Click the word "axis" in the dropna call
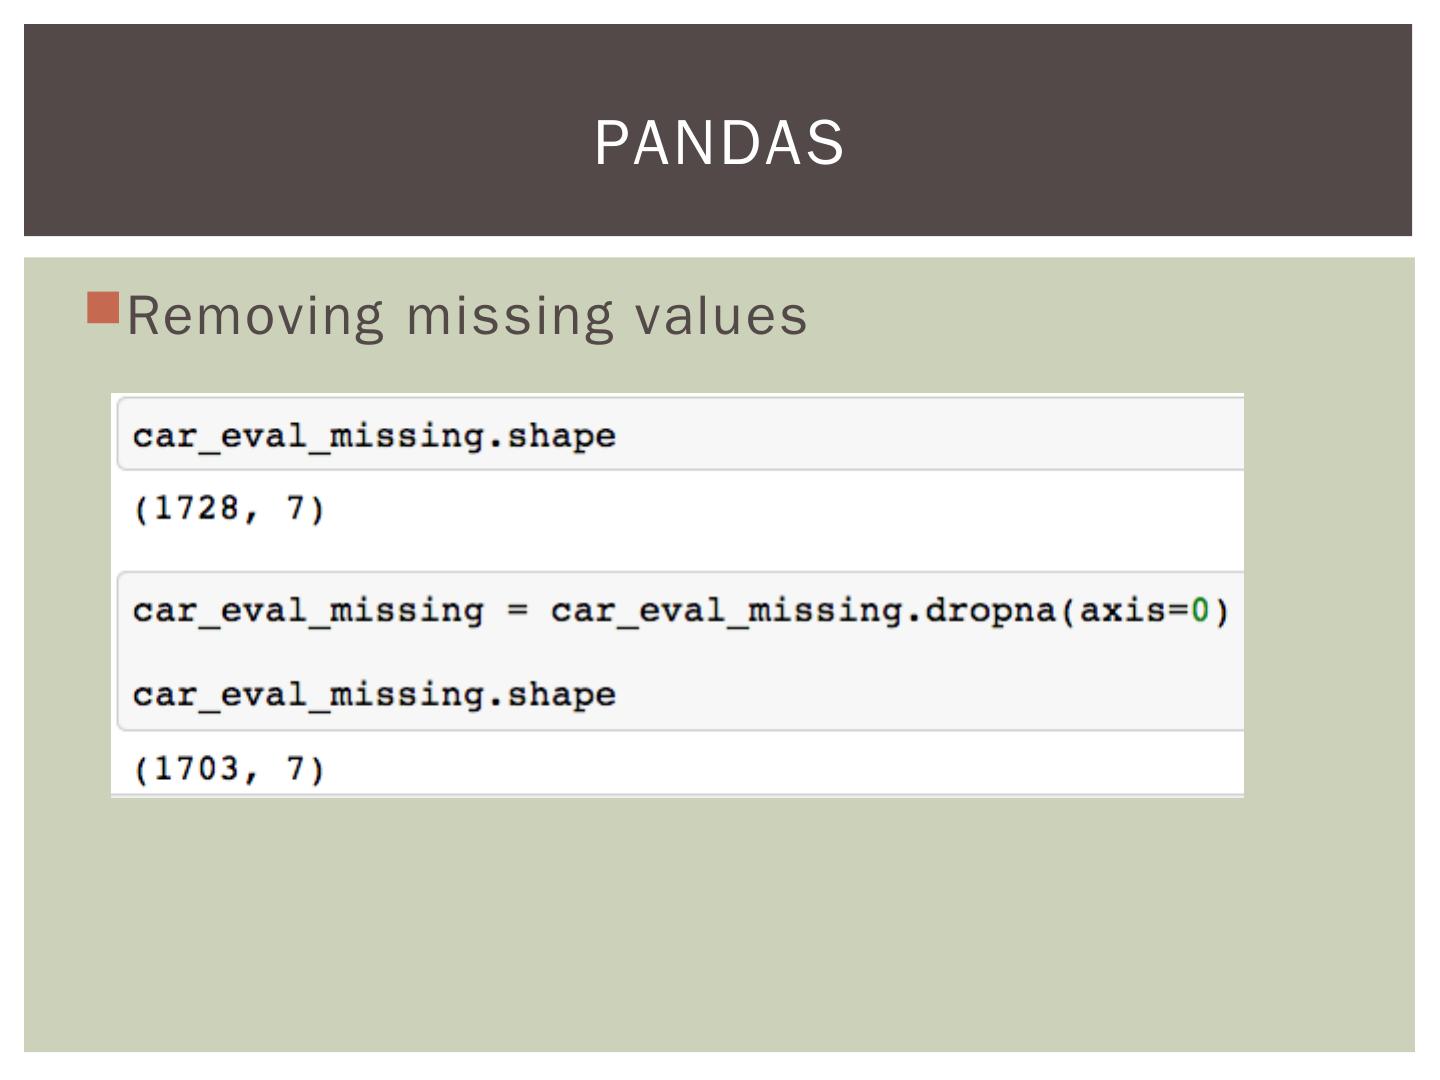This screenshot has width=1440, height=1080. 1123,610
